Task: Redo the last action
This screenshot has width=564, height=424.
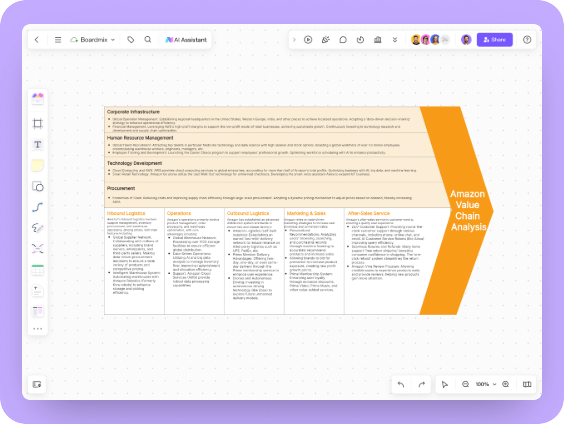Action: pyautogui.click(x=422, y=384)
